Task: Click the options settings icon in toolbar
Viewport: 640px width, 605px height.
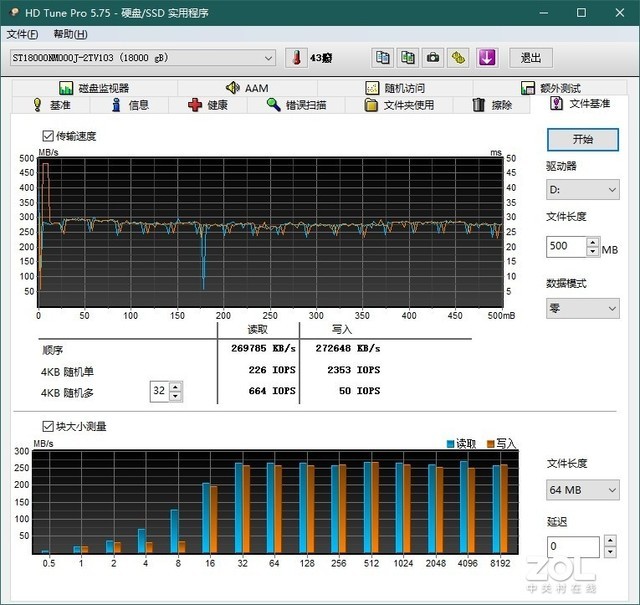Action: coord(459,58)
